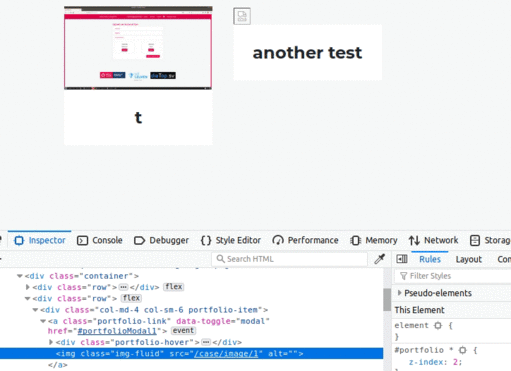
Task: Click the Filter Styles field
Action: pyautogui.click(x=453, y=276)
